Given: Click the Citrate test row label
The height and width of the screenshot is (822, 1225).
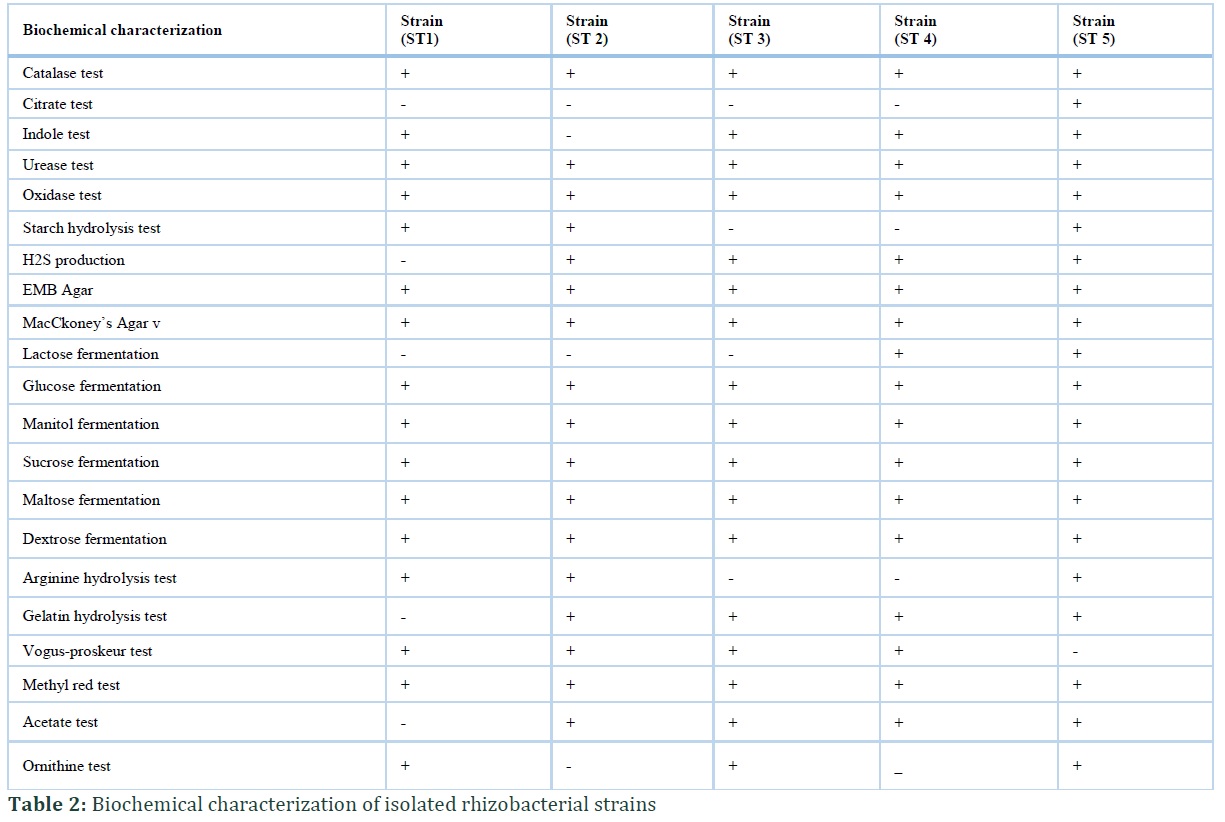Looking at the screenshot, I should (58, 104).
